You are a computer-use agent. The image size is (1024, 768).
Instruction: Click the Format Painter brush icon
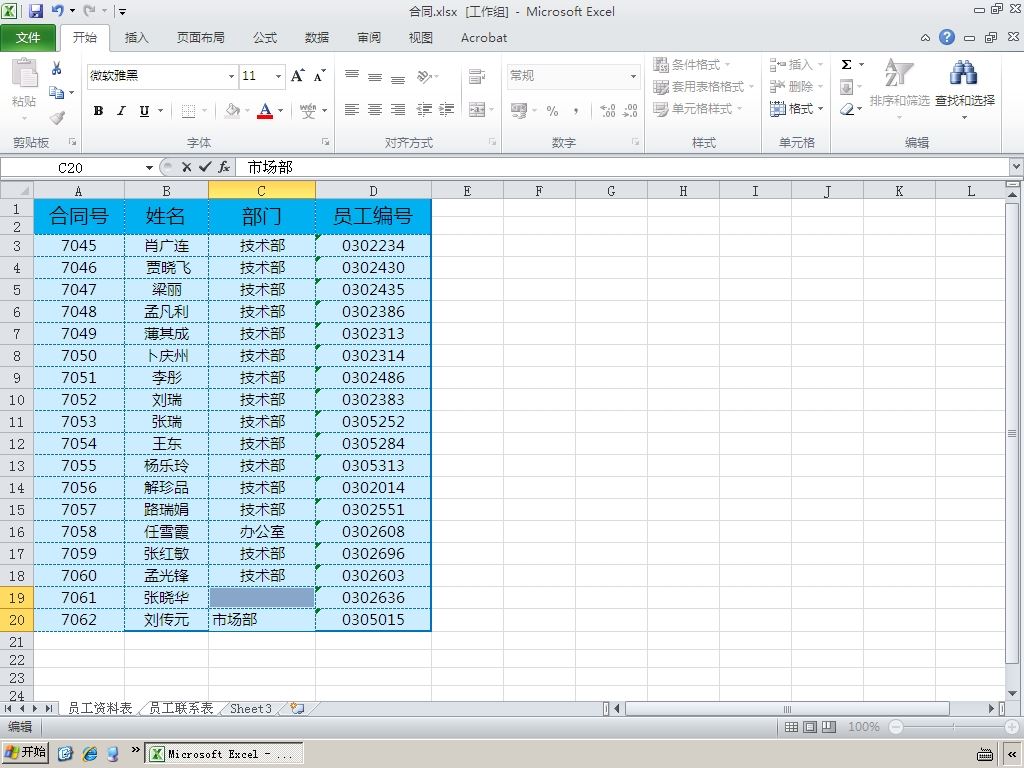[57, 118]
